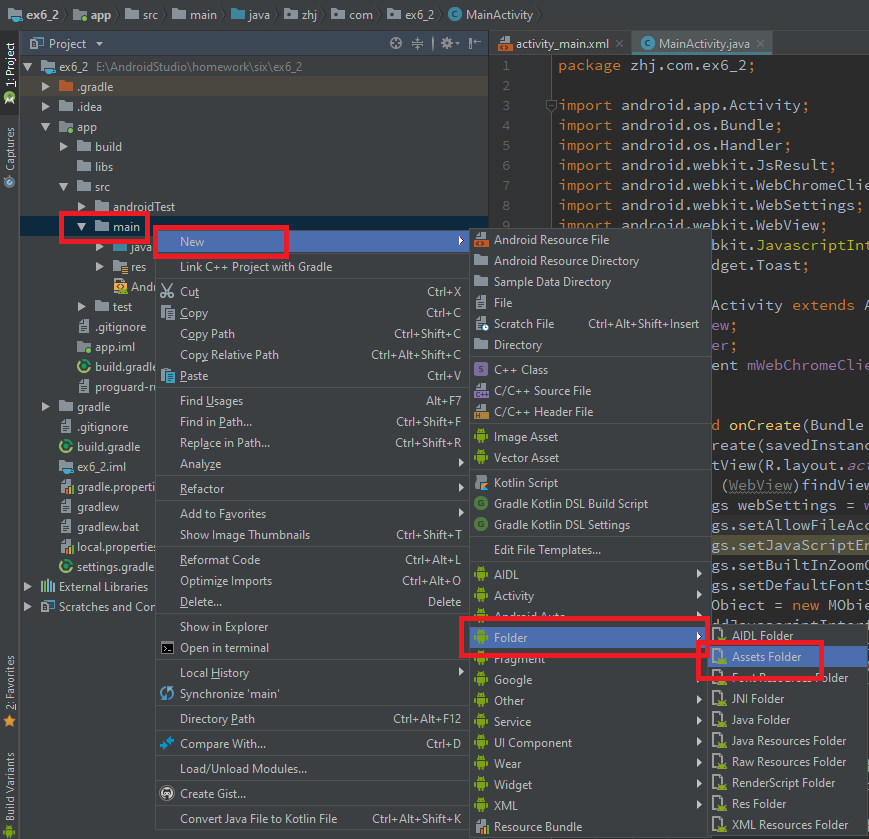Select gradlew.bat in project tree
869x839 pixels.
pos(99,527)
